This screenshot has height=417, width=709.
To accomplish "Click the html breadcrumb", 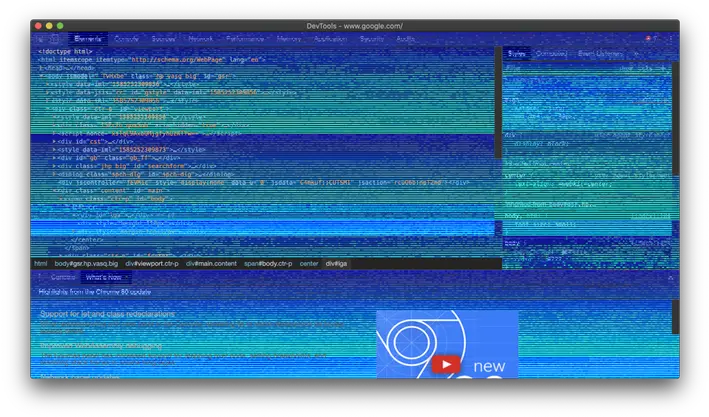I will [x=41, y=264].
